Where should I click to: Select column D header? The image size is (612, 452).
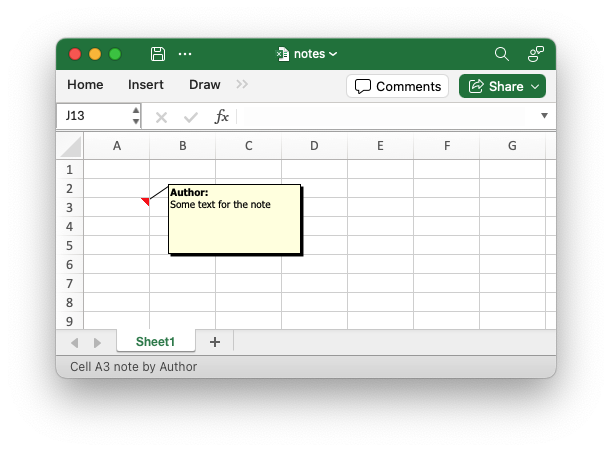click(x=314, y=146)
